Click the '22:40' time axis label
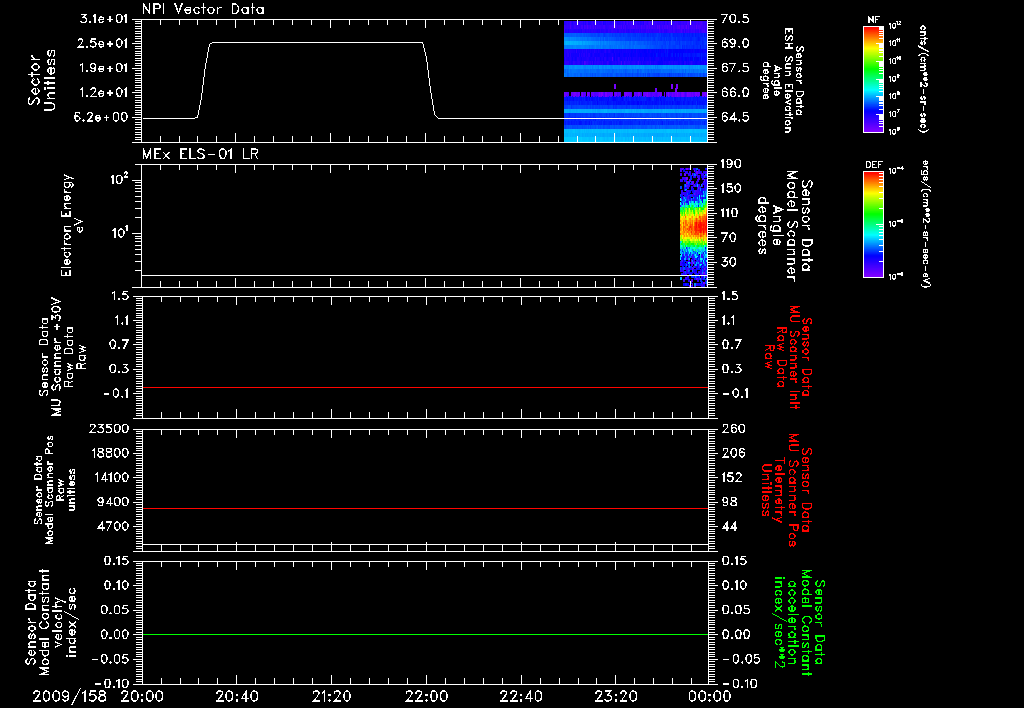 tap(520, 696)
